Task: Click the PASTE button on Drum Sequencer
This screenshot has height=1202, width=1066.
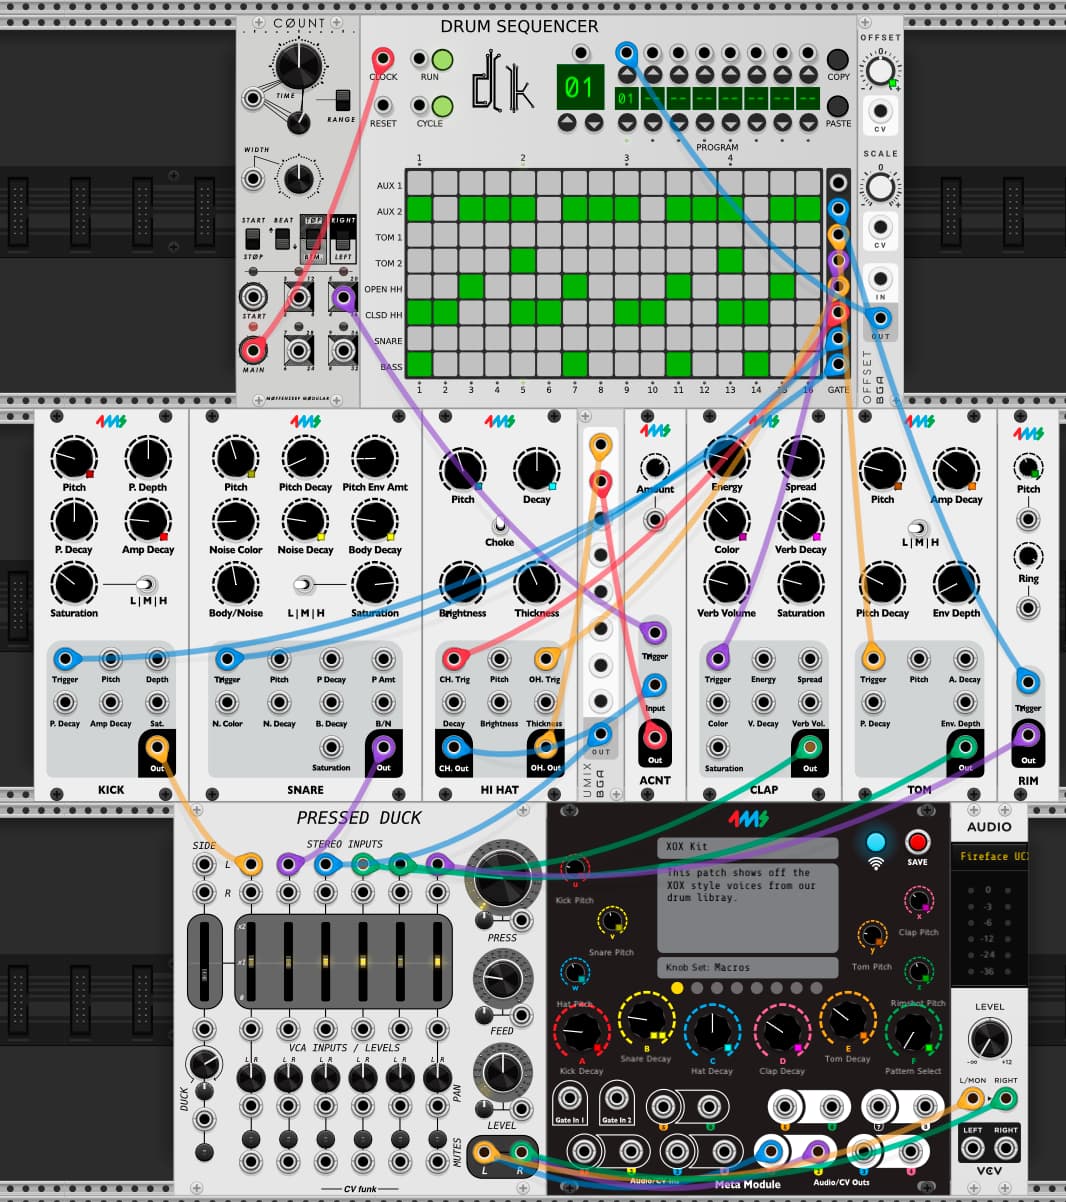Action: 838,105
